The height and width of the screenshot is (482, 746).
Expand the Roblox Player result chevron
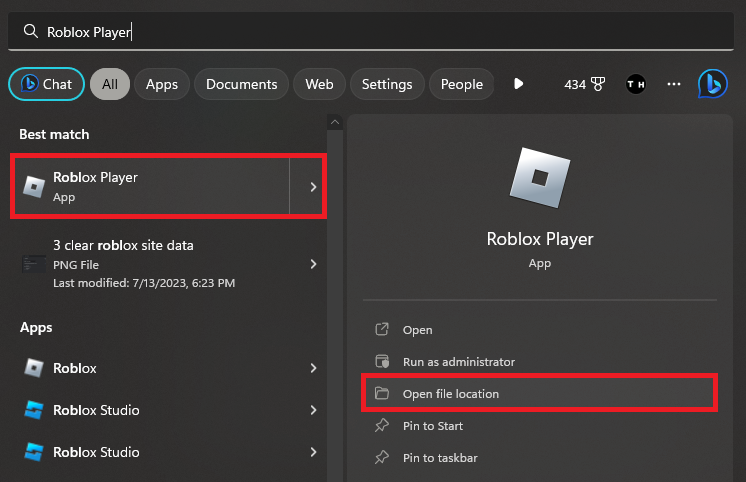pyautogui.click(x=313, y=187)
